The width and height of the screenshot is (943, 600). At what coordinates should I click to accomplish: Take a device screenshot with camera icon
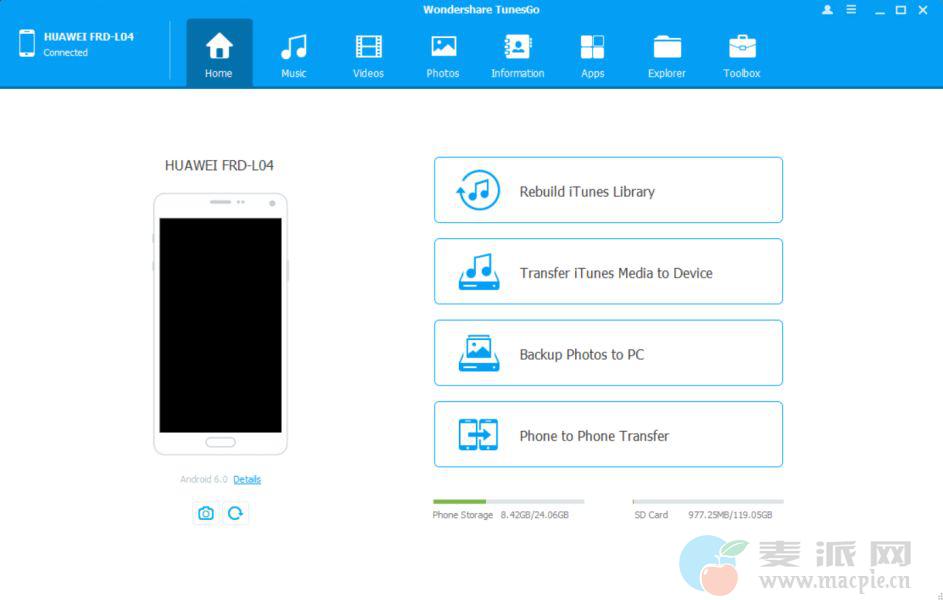click(206, 513)
